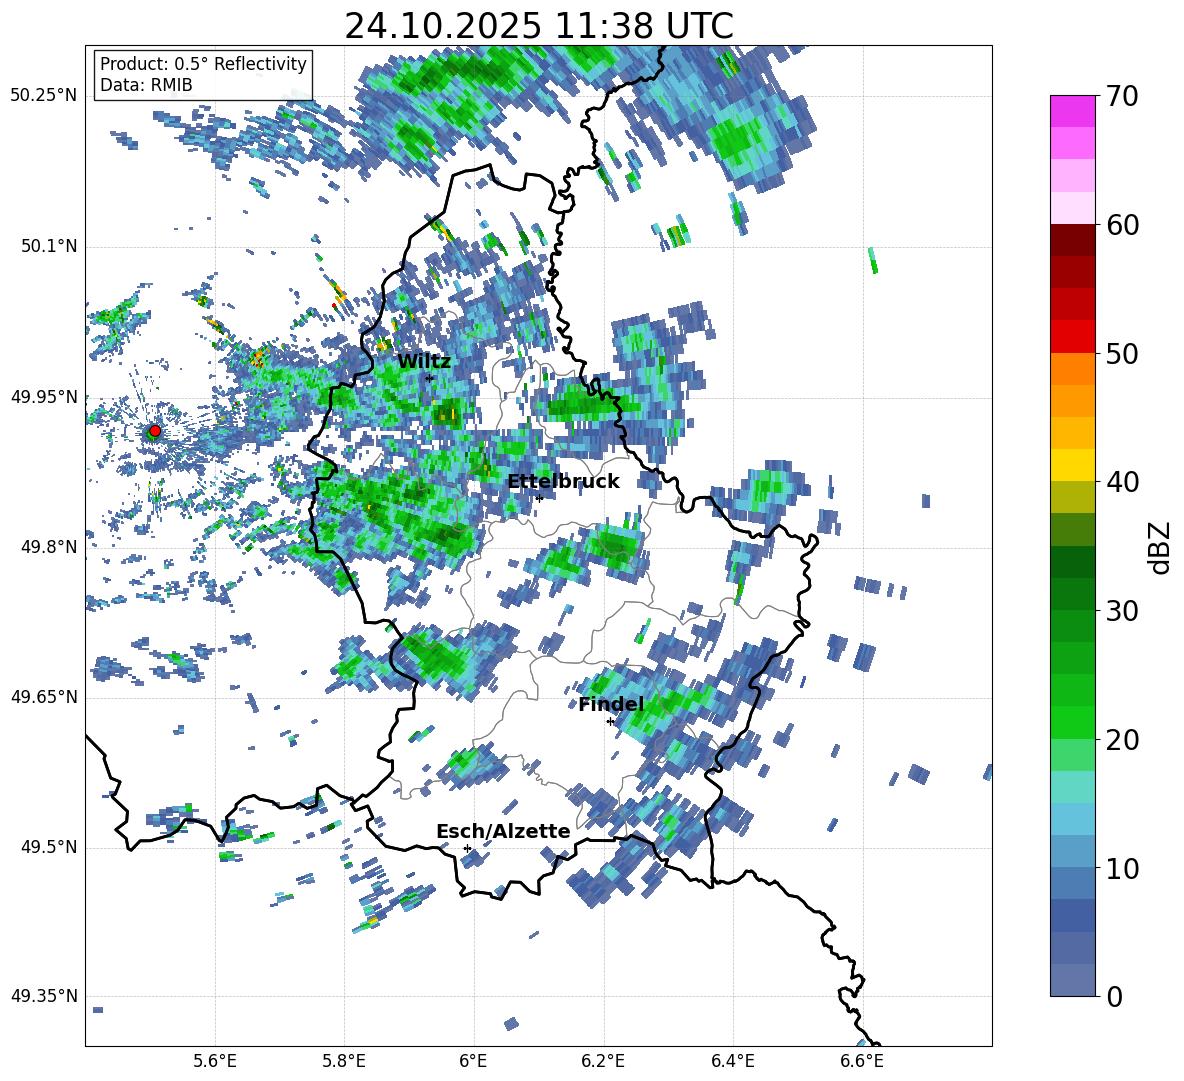Image resolution: width=1184 pixels, height=1081 pixels.
Task: Click the 49.65°N latitude tick label
Action: point(43,697)
